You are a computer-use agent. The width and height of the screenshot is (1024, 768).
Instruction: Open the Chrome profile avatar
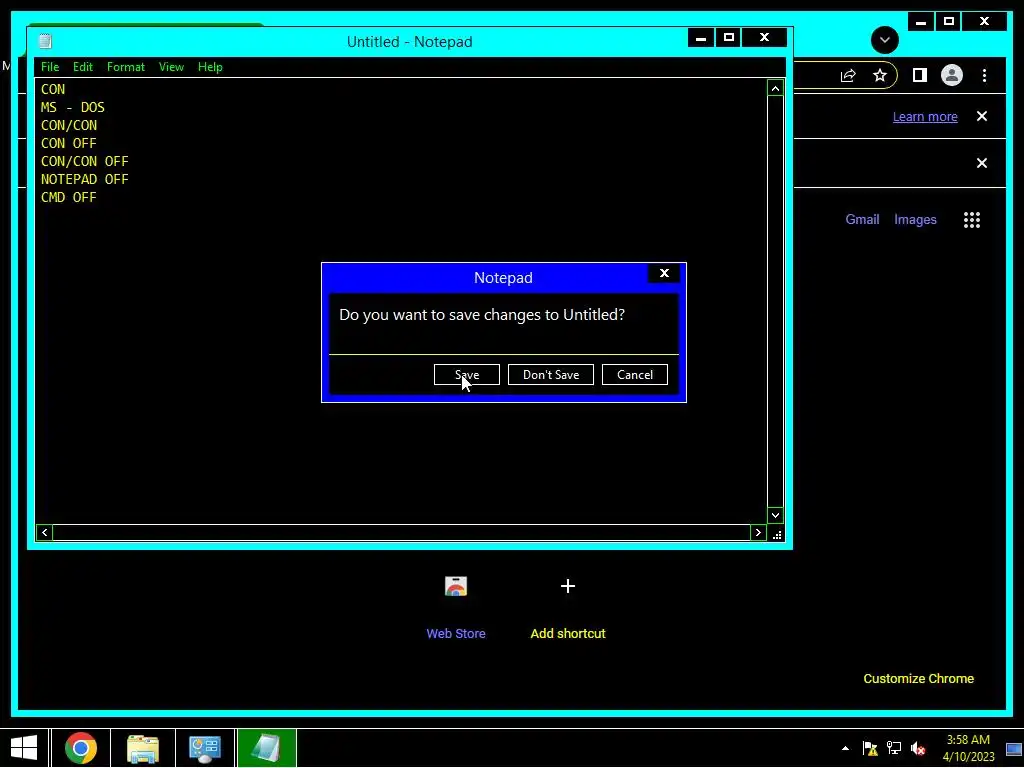tap(952, 76)
